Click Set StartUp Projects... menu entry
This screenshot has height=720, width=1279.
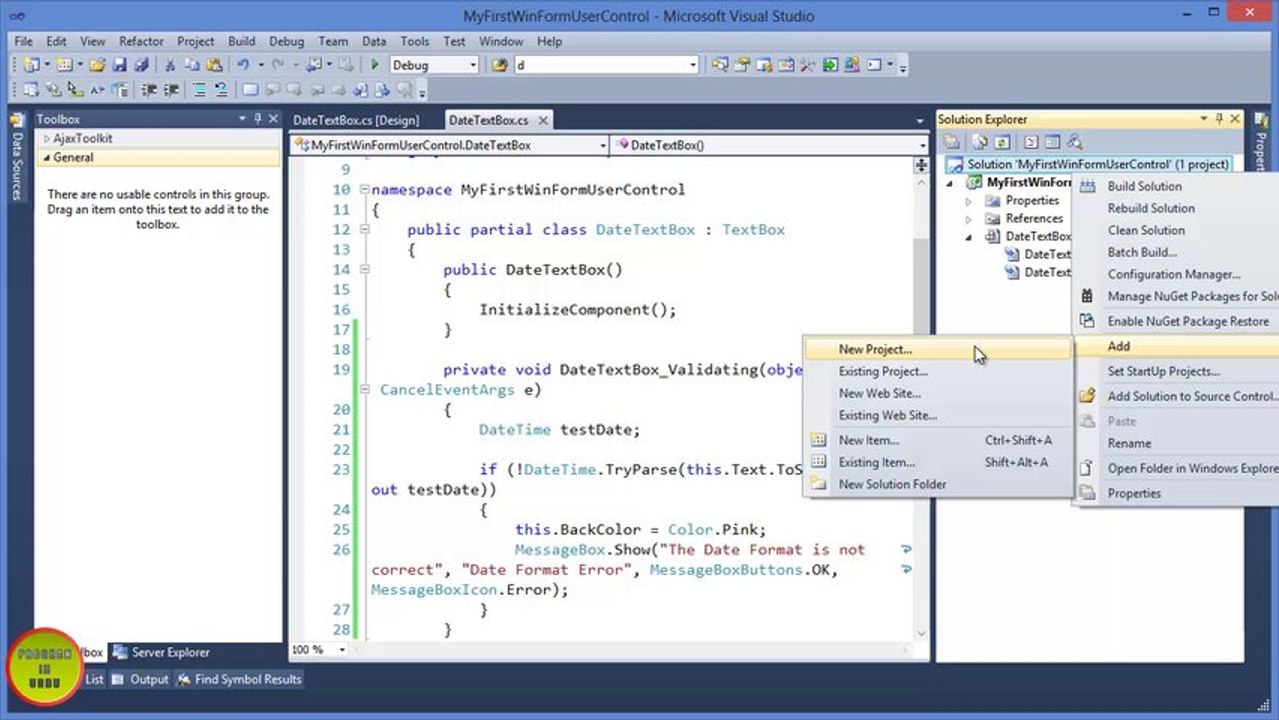click(x=1163, y=371)
